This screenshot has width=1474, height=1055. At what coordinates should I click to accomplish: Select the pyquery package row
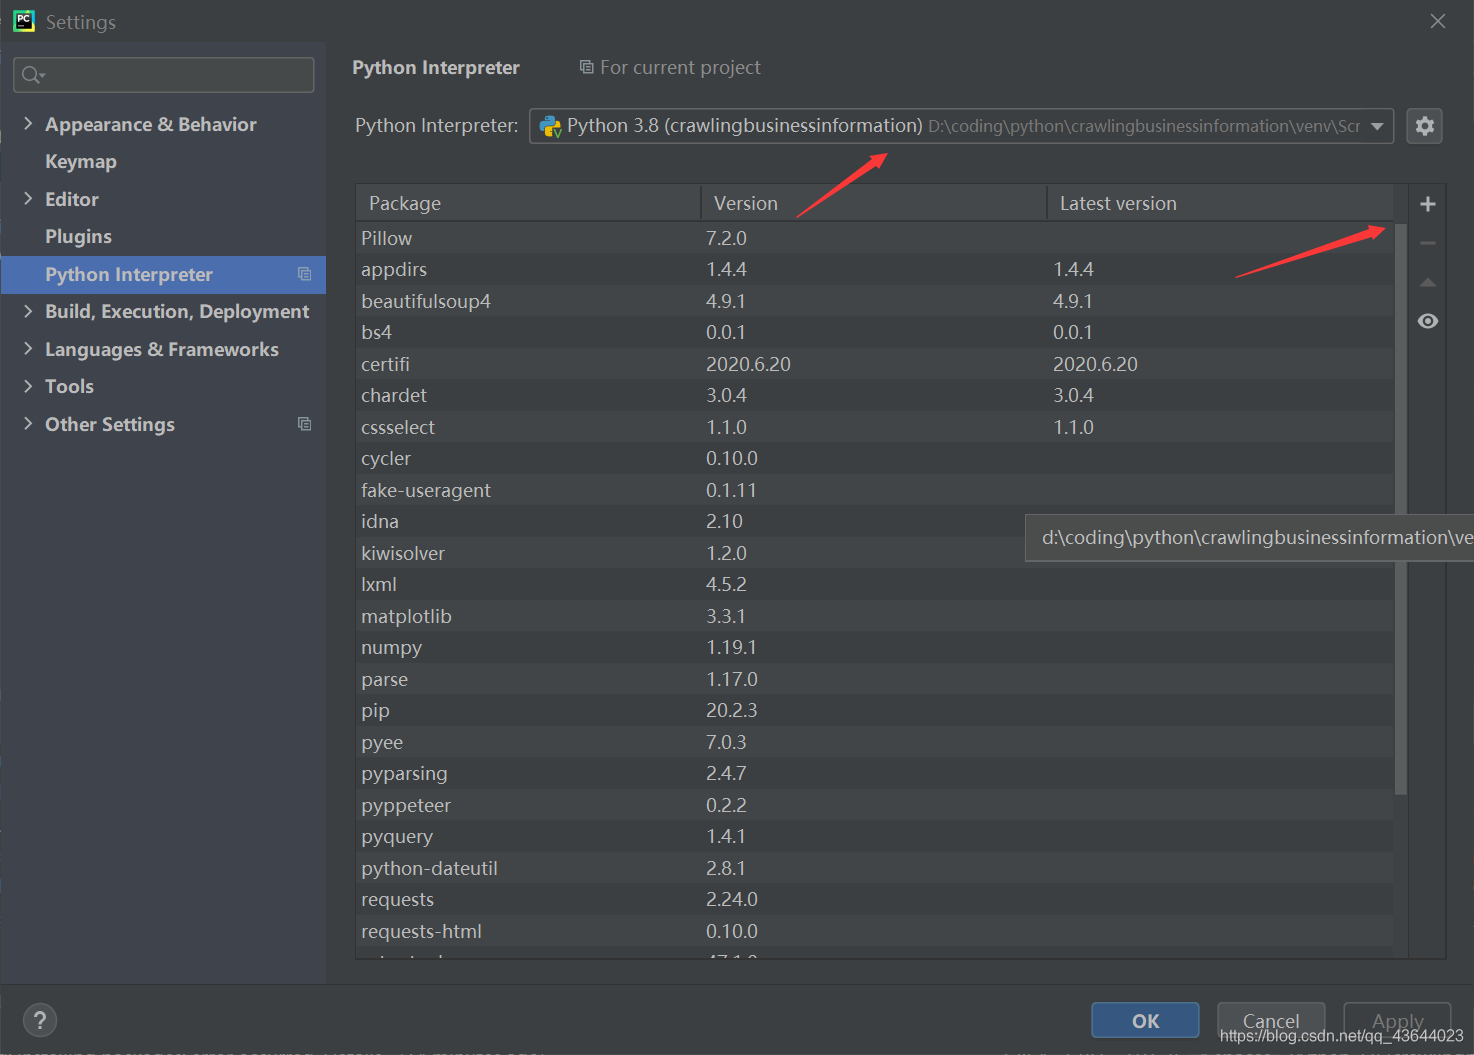coord(874,837)
